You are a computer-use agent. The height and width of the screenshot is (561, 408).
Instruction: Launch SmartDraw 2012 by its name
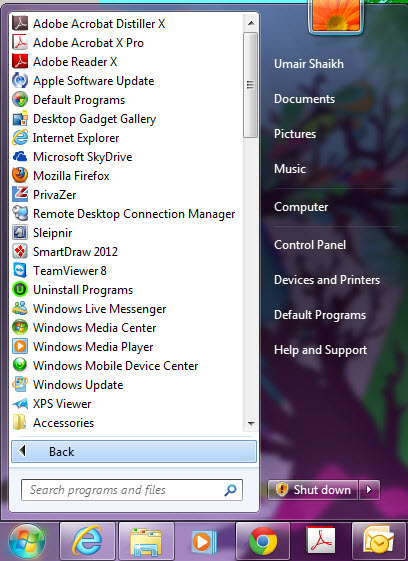click(75, 252)
